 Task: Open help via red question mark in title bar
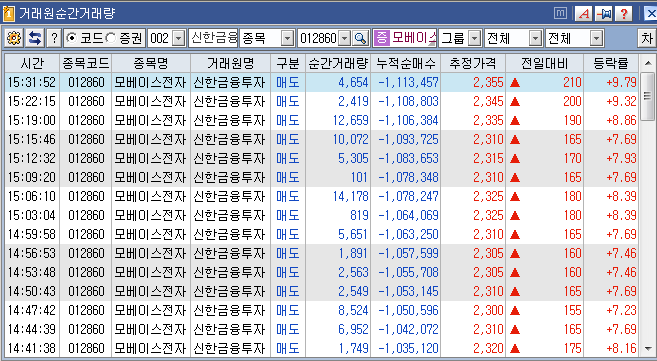624,13
